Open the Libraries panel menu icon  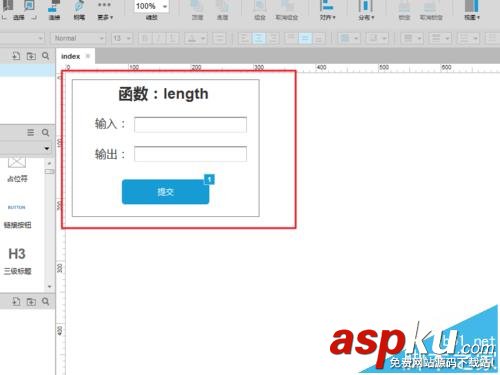(31, 133)
